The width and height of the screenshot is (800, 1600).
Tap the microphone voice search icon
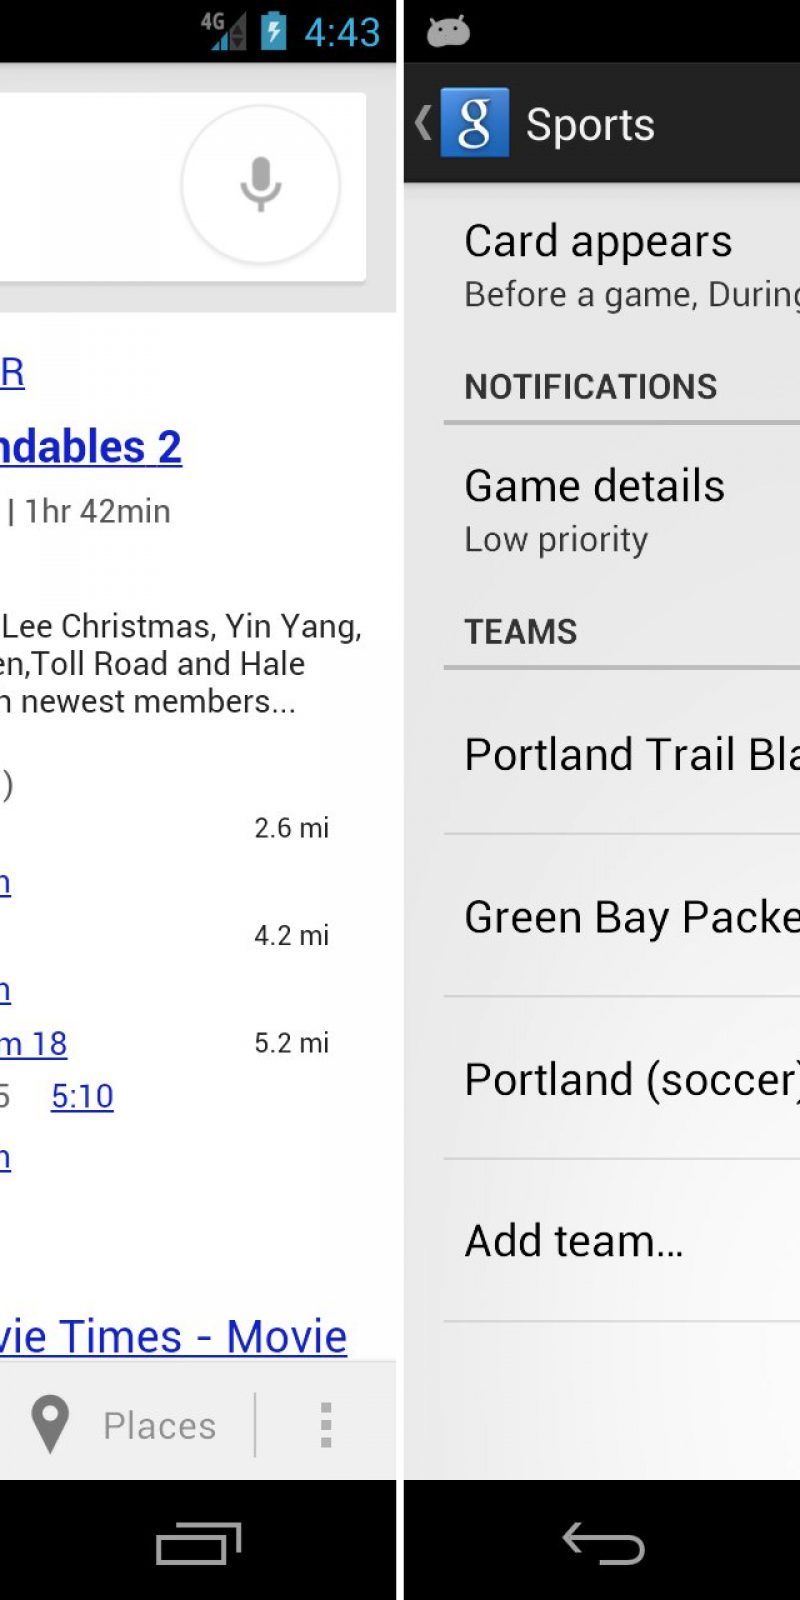tap(261, 184)
